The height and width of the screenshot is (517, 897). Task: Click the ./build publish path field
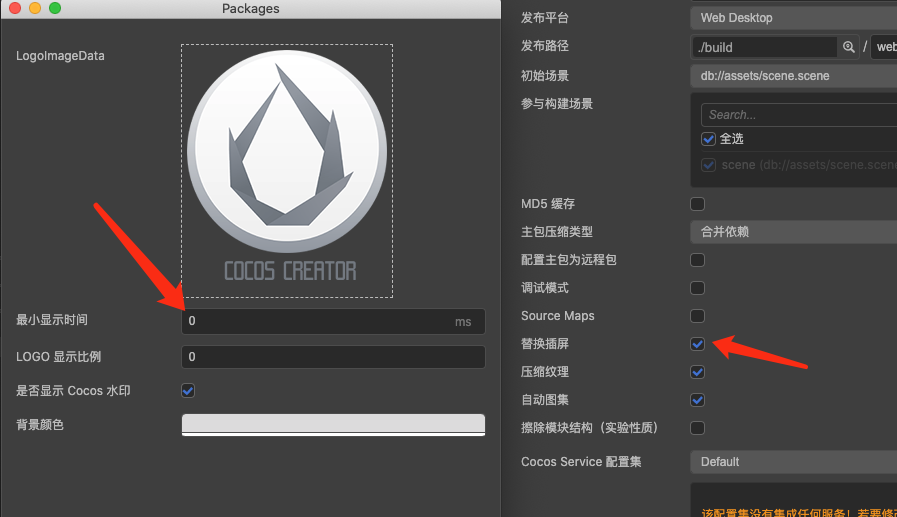coord(764,47)
